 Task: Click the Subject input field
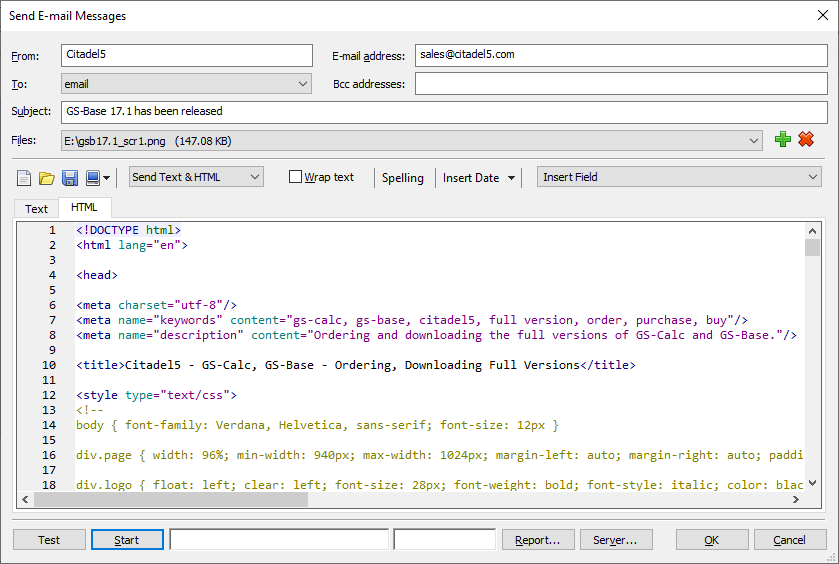(x=444, y=112)
